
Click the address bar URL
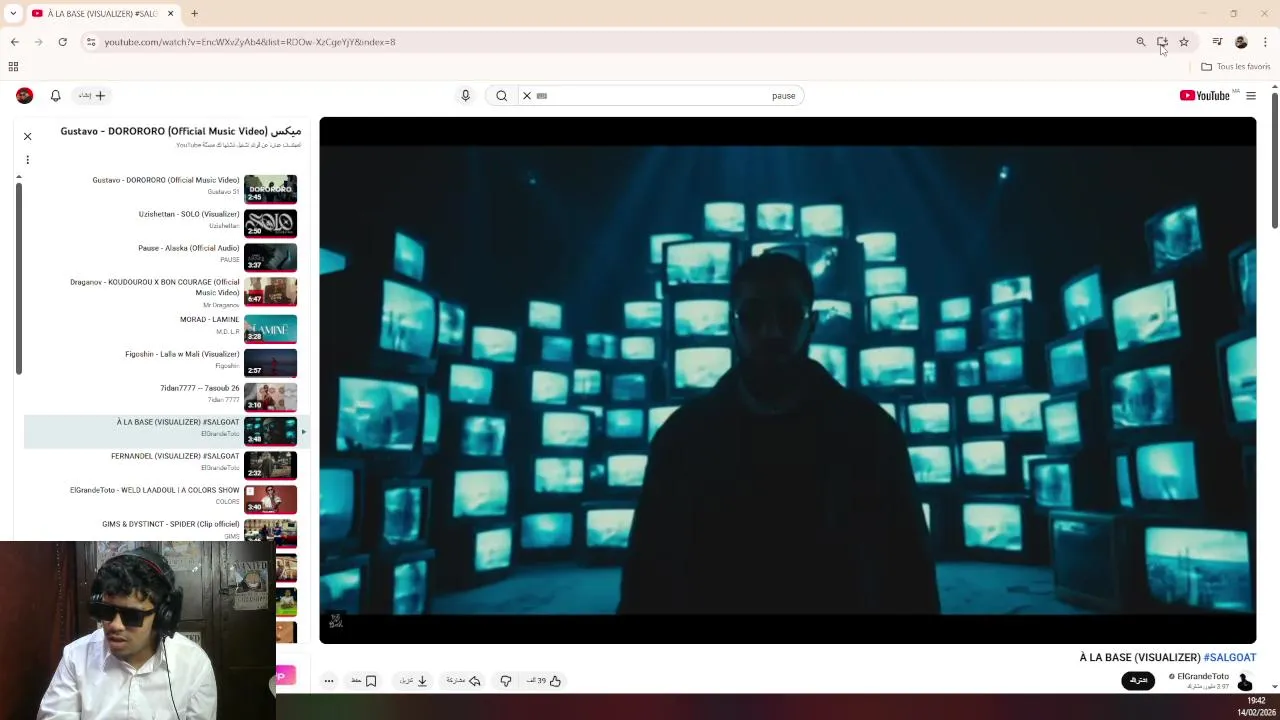pos(250,42)
